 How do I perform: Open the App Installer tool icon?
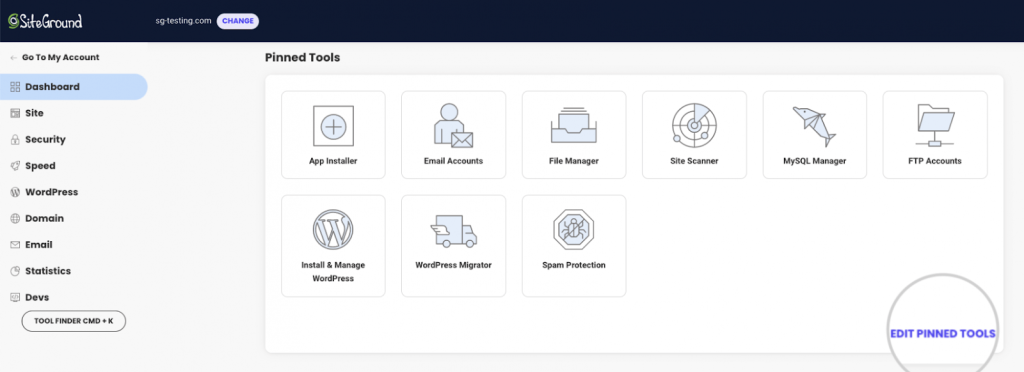tap(333, 126)
